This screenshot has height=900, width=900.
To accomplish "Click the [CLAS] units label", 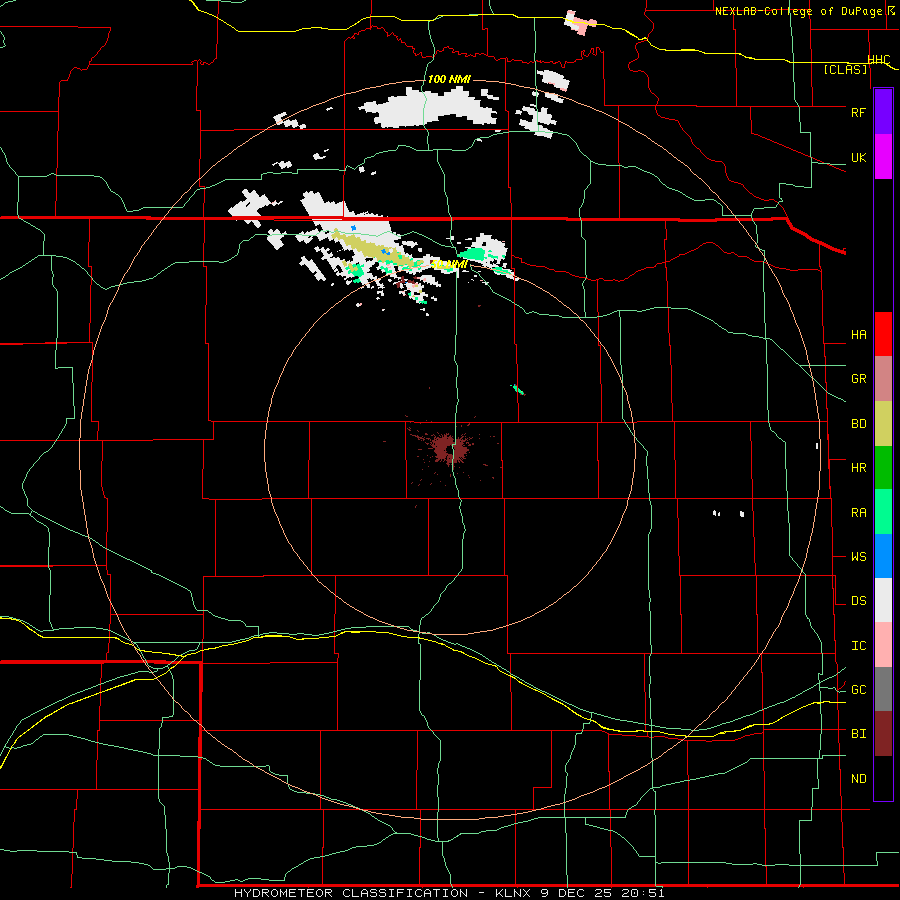I will coord(845,69).
